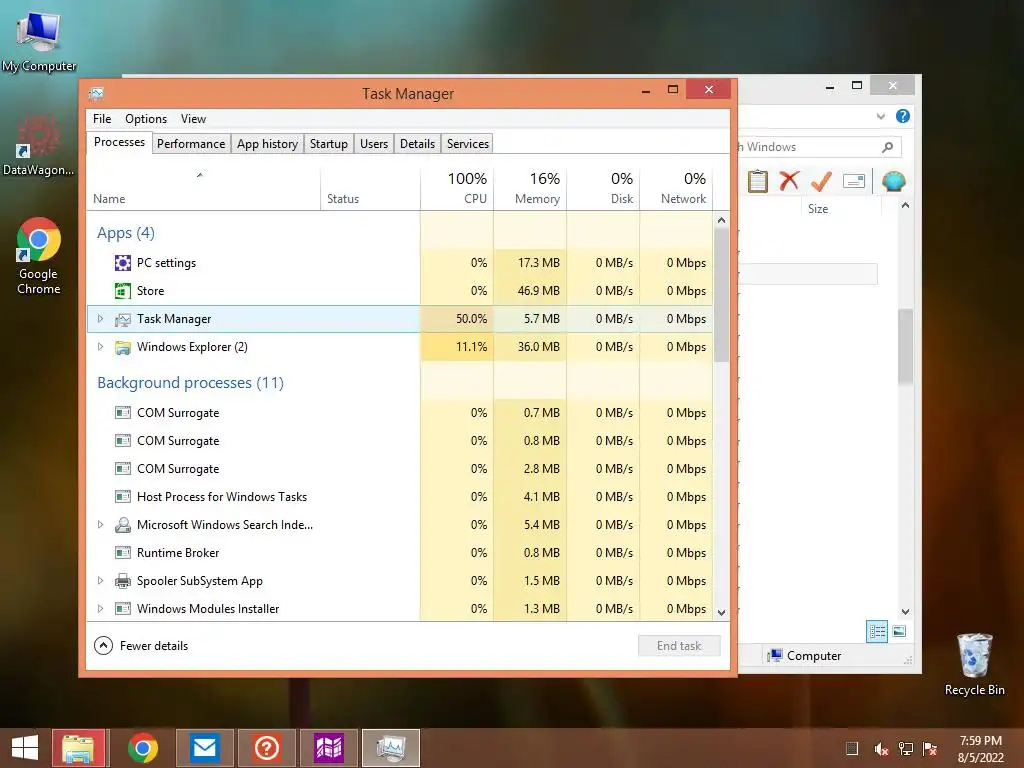Viewport: 1024px width, 768px height.
Task: Open the Recycle Bin
Action: click(974, 664)
